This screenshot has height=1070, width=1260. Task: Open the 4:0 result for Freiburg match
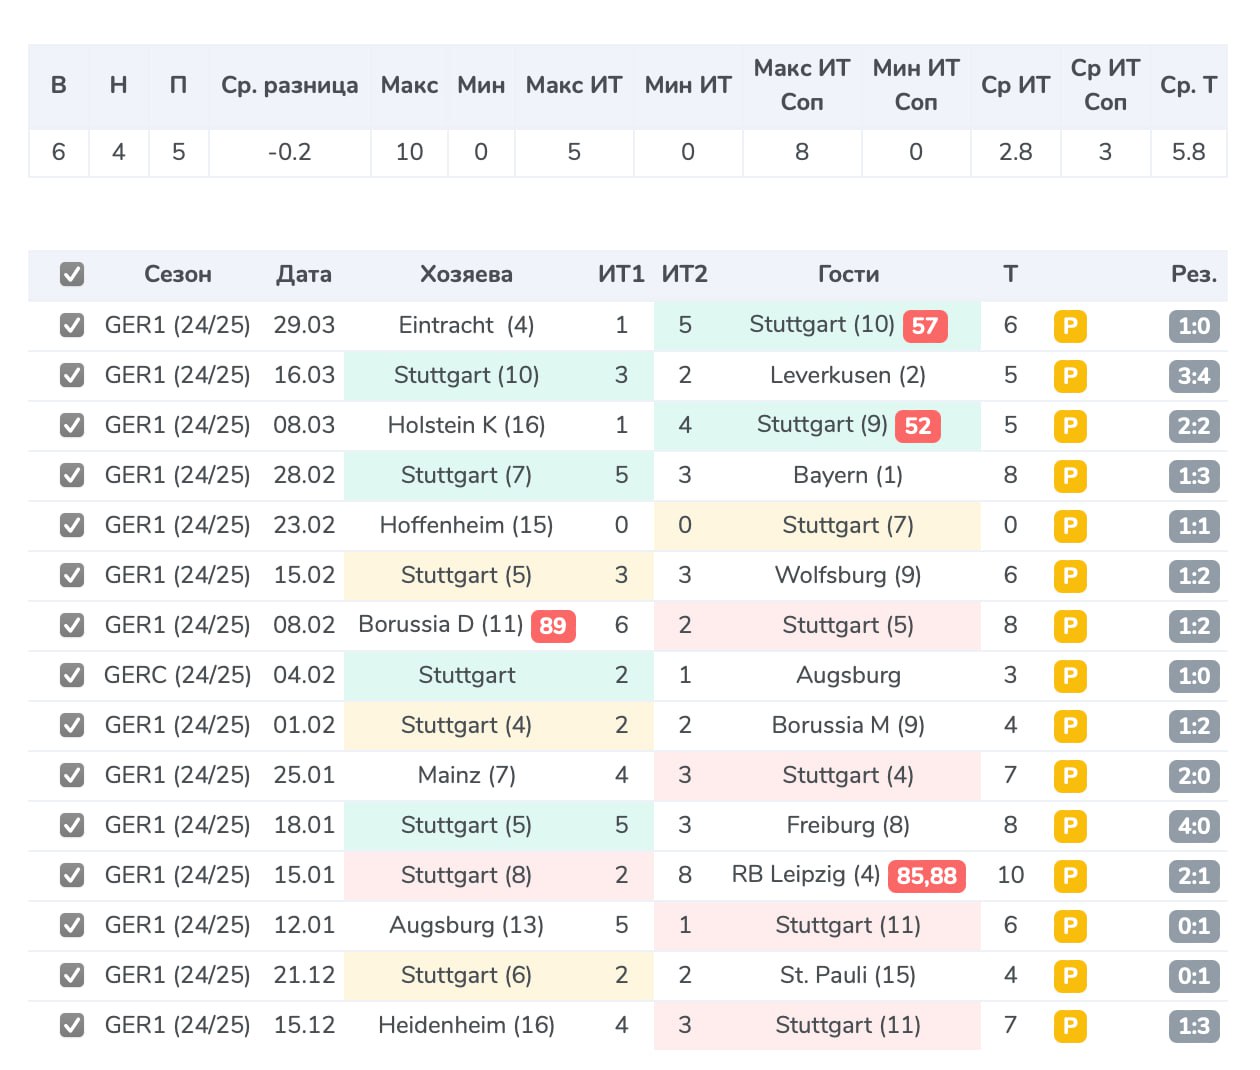click(x=1194, y=826)
